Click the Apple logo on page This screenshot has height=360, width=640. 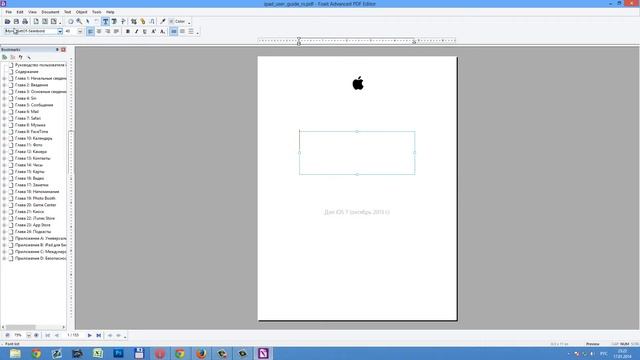coord(358,83)
